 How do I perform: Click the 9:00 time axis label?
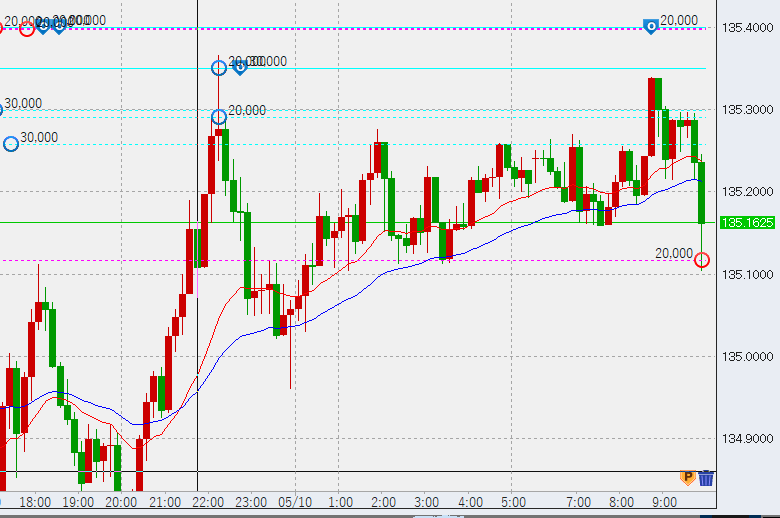click(x=664, y=501)
